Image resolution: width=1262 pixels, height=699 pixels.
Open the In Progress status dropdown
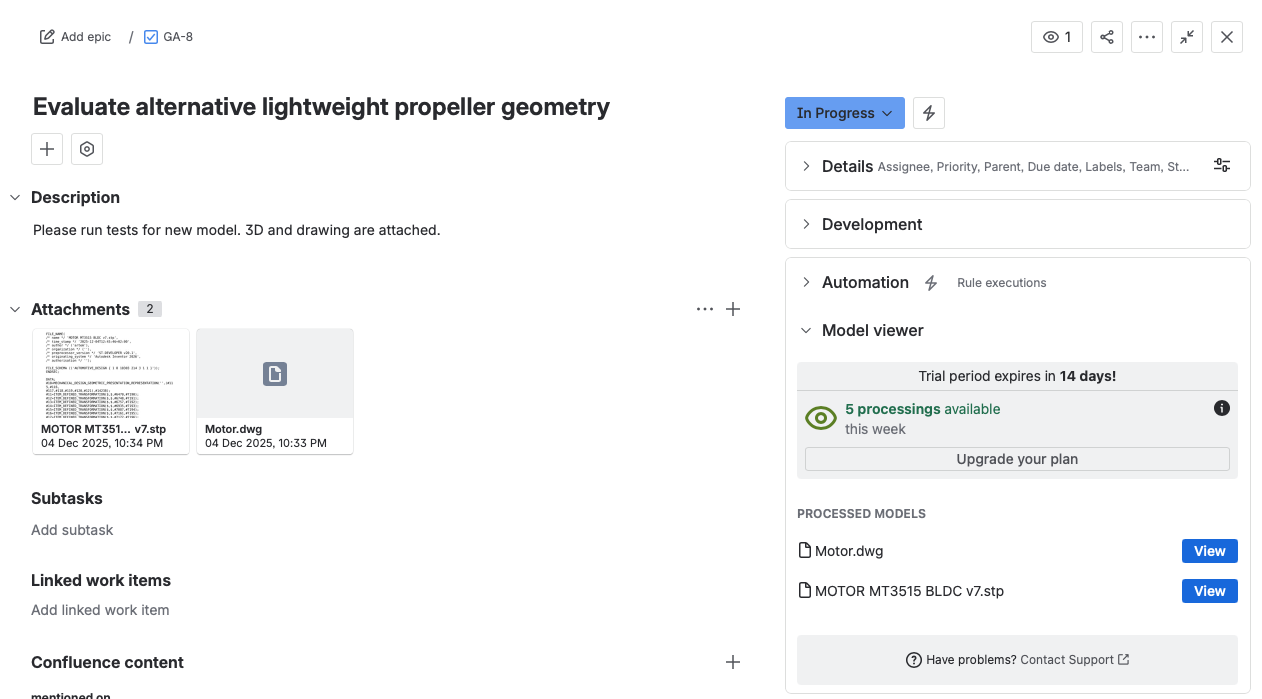coord(844,113)
